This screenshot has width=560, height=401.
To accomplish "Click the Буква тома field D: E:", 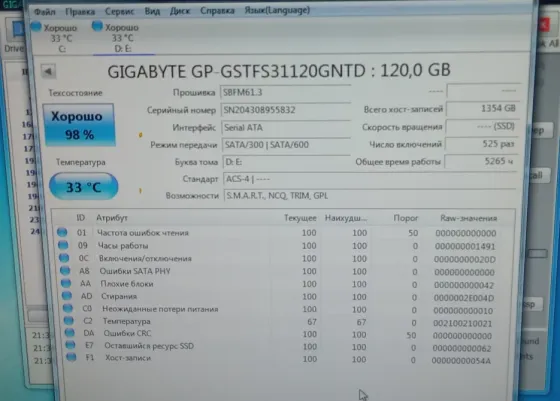I will 287,162.
